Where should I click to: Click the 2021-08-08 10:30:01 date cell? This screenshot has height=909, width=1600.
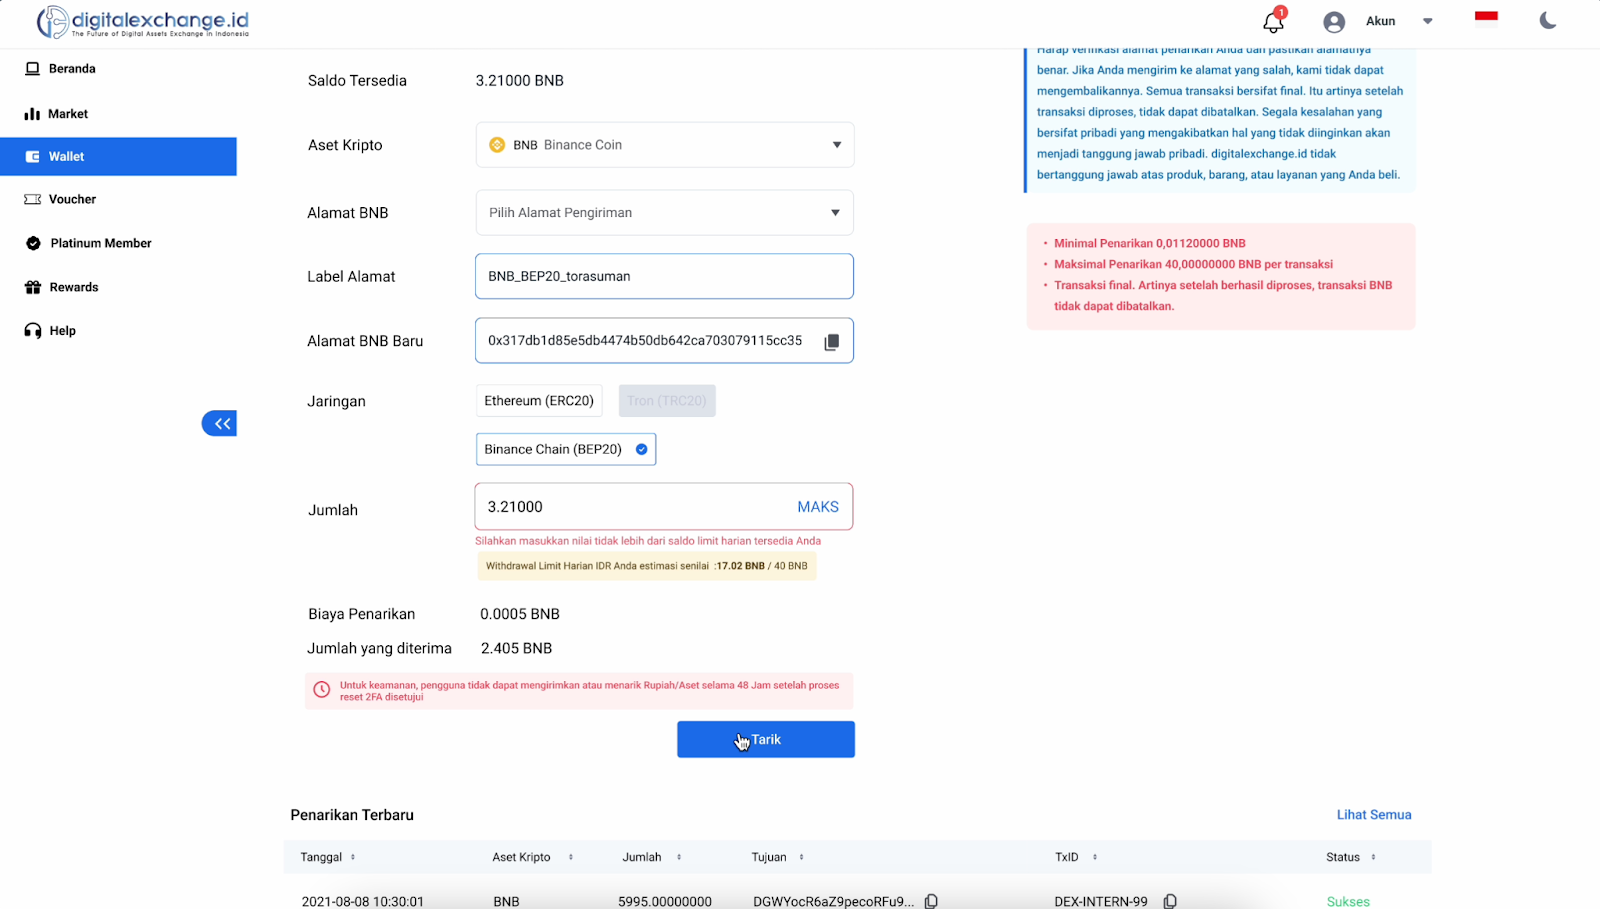pos(363,902)
